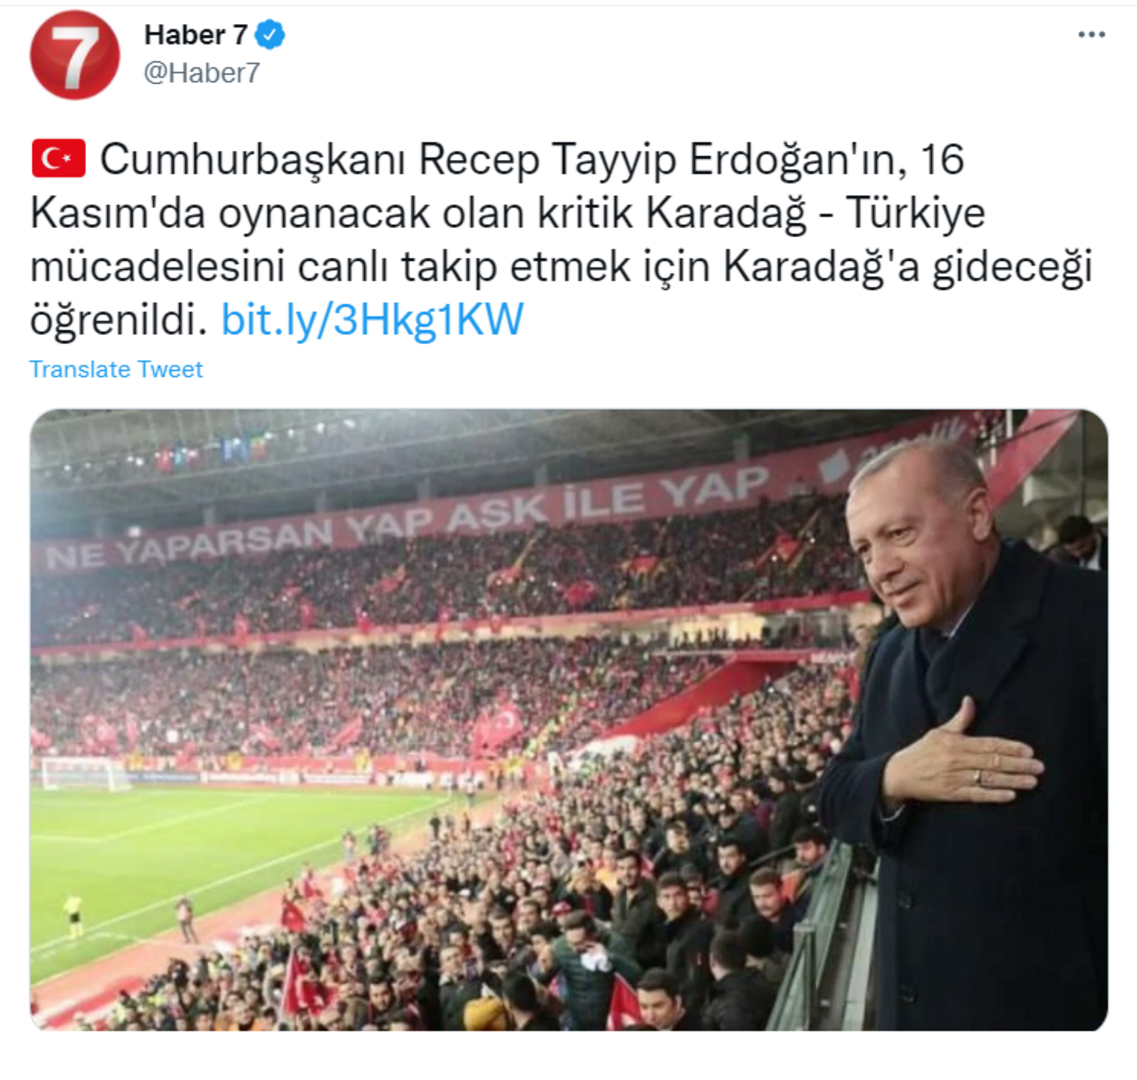Click the blue verified checkmark badge
This screenshot has height=1080, width=1137.
(270, 35)
